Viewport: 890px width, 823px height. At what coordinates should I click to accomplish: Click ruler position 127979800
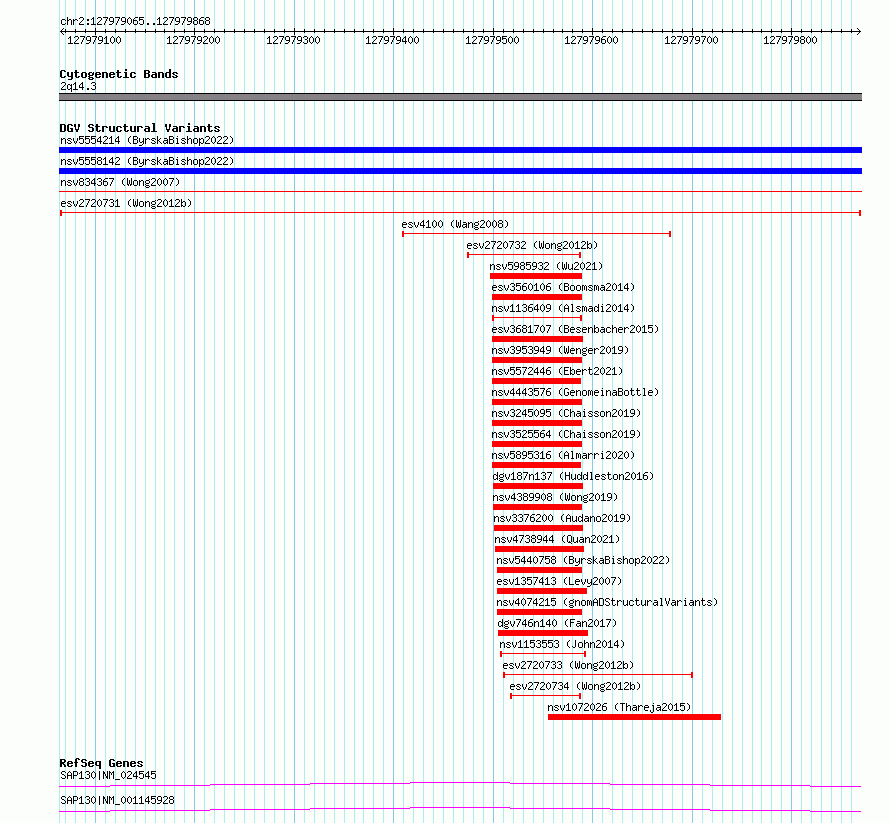pos(790,40)
